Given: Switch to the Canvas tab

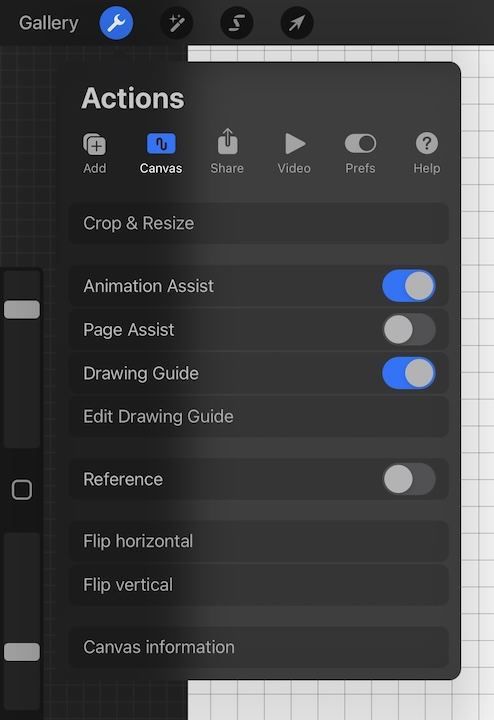Looking at the screenshot, I should coord(161,153).
